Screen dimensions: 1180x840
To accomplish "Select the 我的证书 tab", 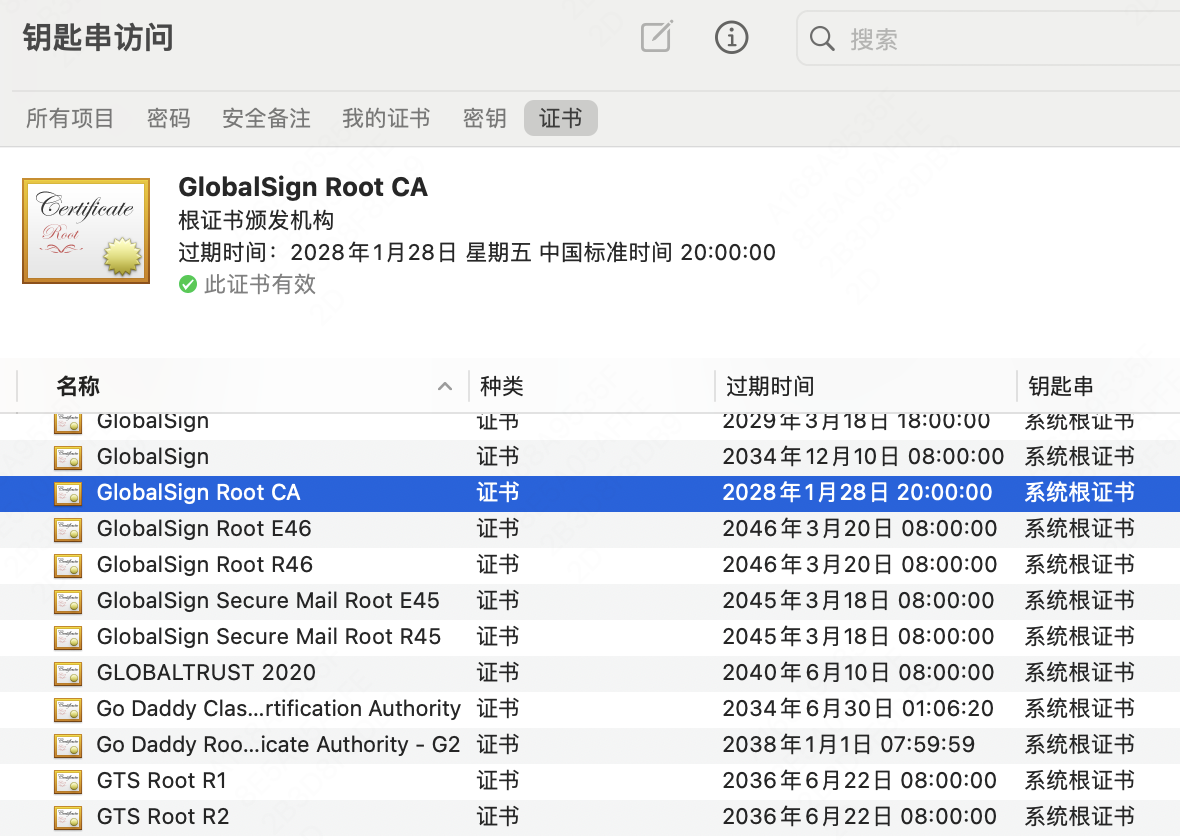I will [x=386, y=118].
